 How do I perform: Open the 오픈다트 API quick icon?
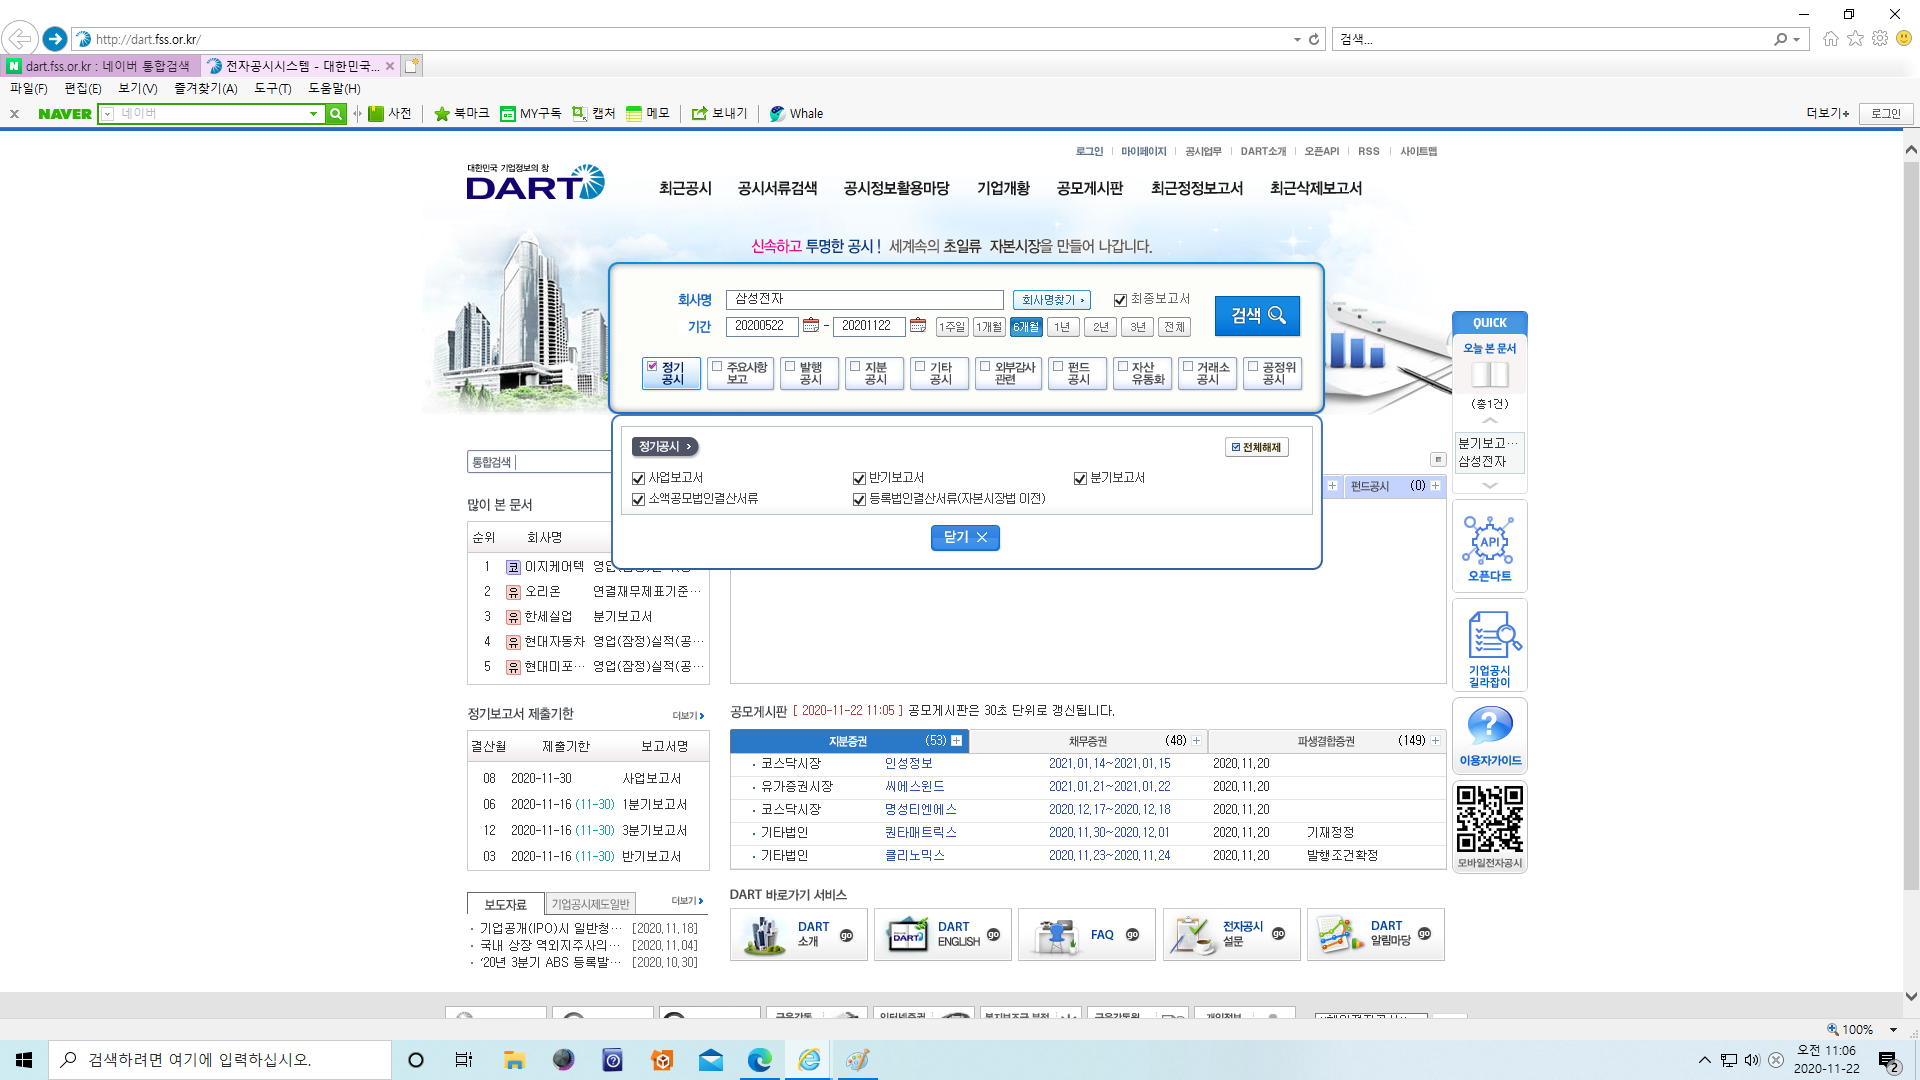[x=1490, y=547]
